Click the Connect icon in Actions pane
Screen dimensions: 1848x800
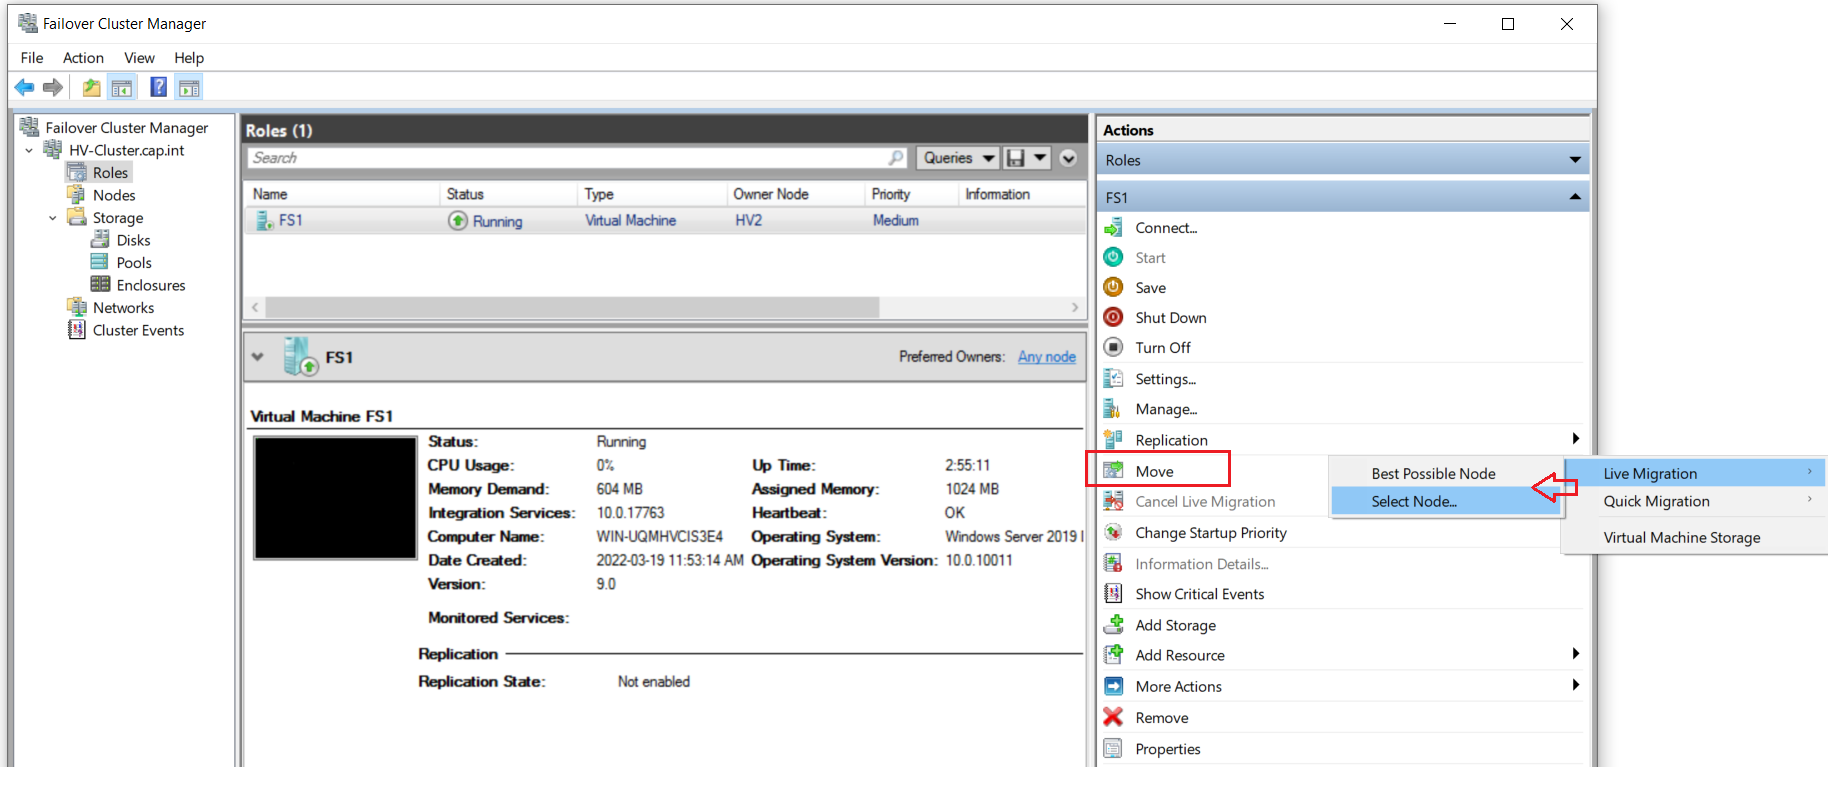1113,228
